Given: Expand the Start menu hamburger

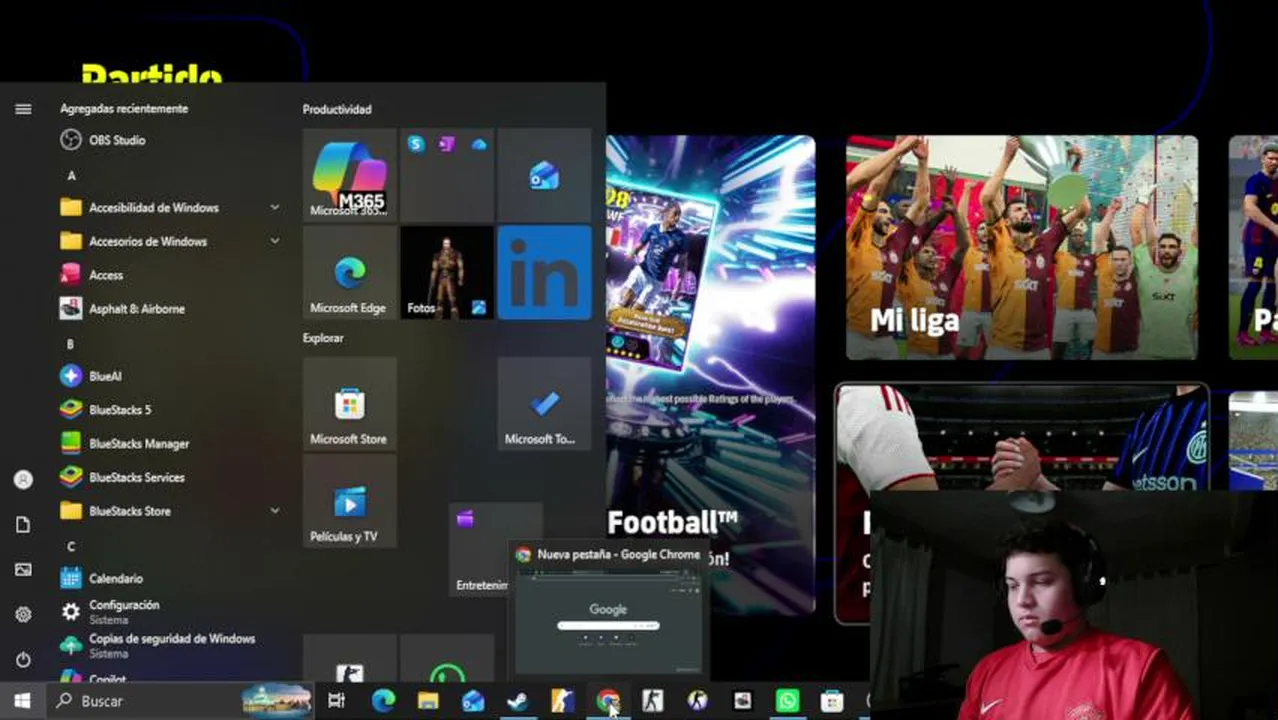Looking at the screenshot, I should click(x=23, y=109).
